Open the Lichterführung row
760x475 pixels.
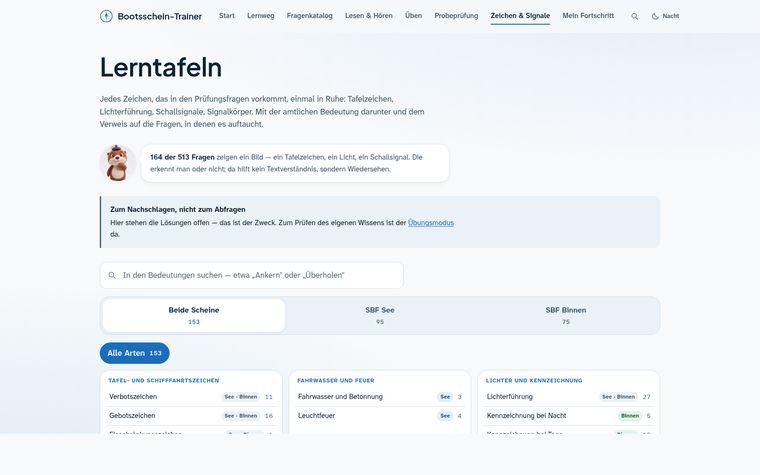(569, 397)
